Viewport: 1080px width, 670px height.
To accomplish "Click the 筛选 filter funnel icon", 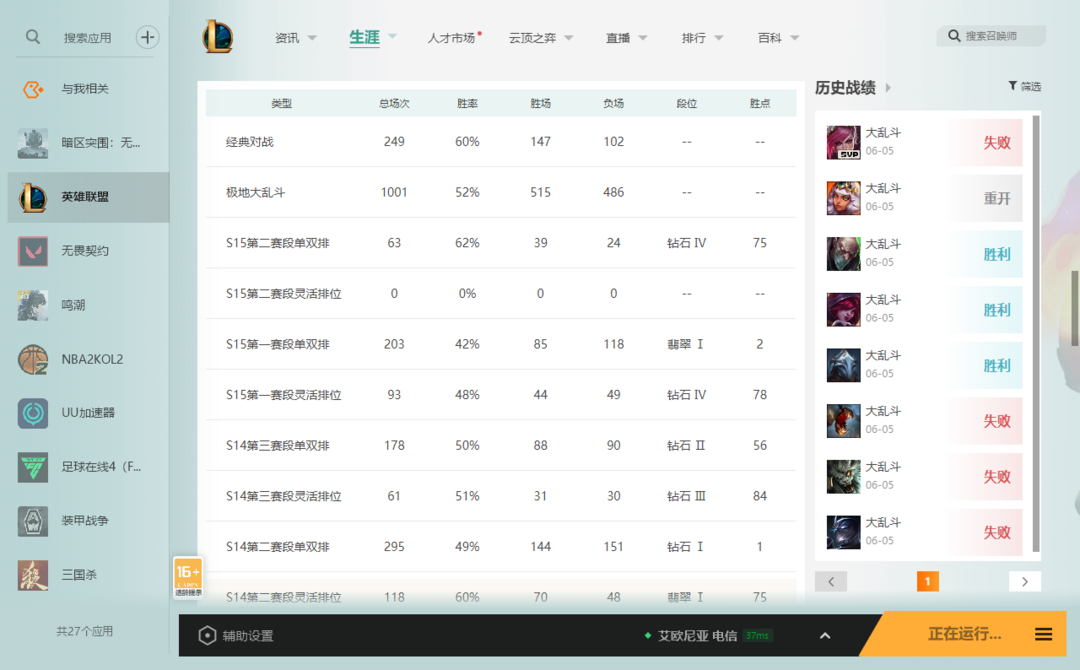I will 1012,86.
